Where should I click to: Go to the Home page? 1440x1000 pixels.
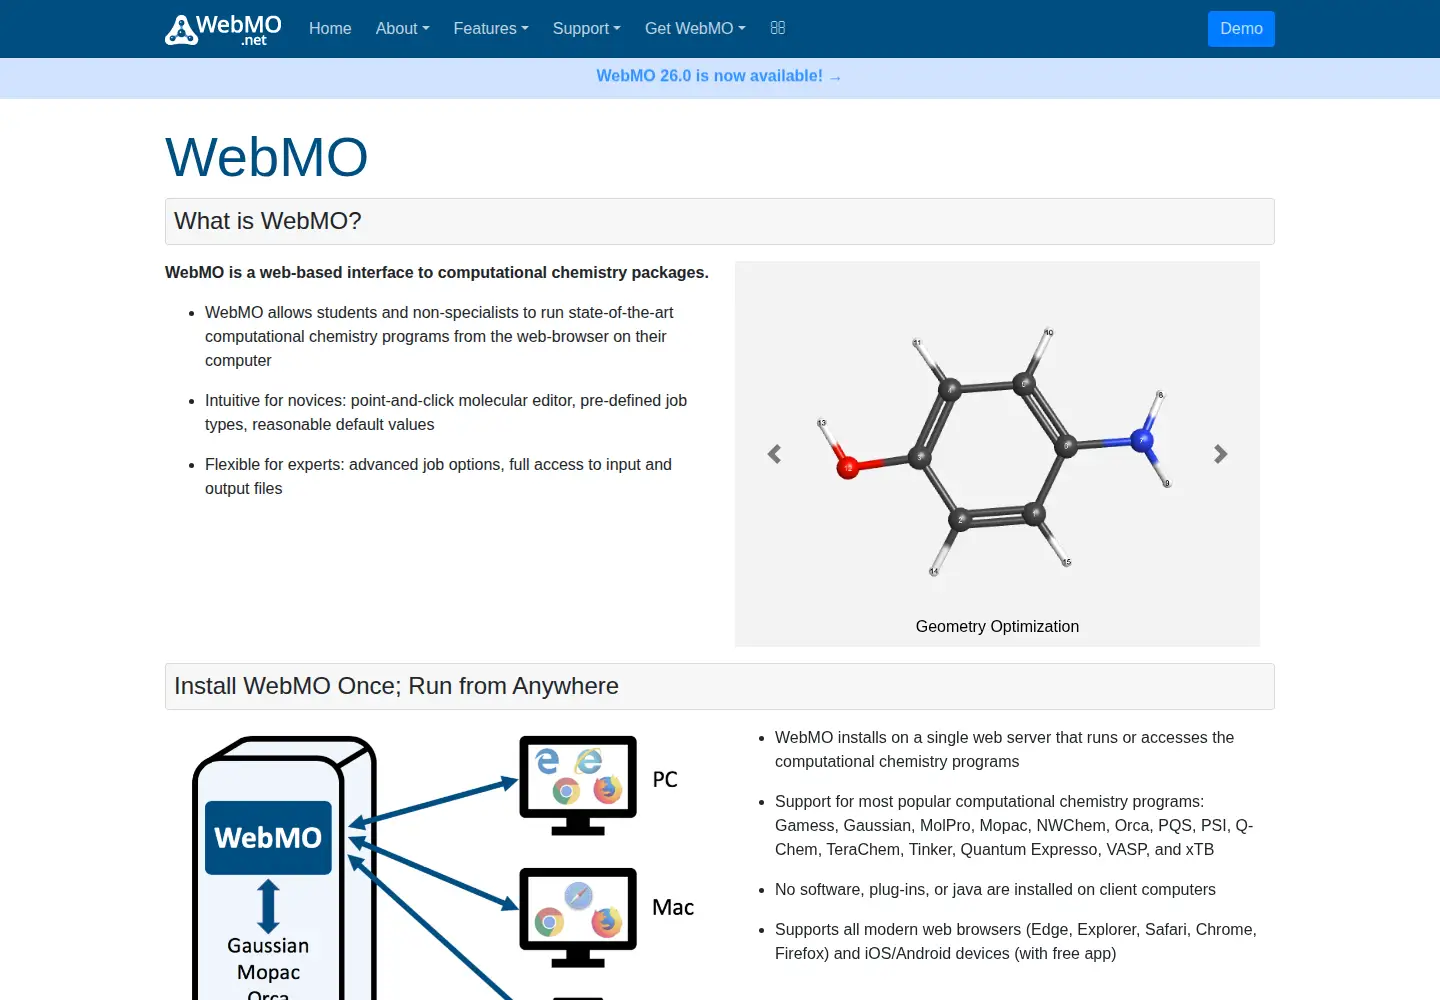tap(330, 28)
